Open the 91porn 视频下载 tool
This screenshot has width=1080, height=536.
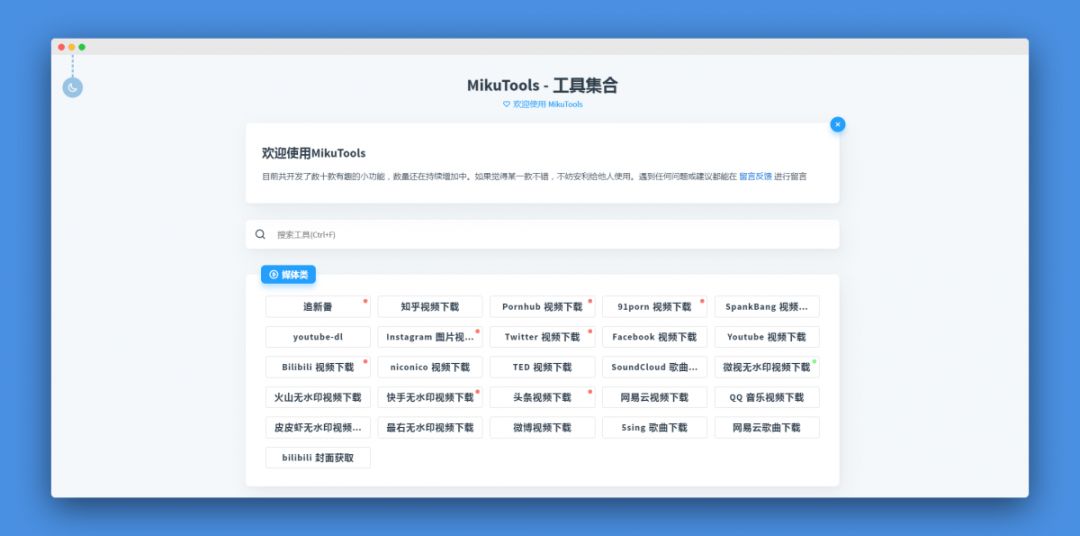(x=654, y=307)
